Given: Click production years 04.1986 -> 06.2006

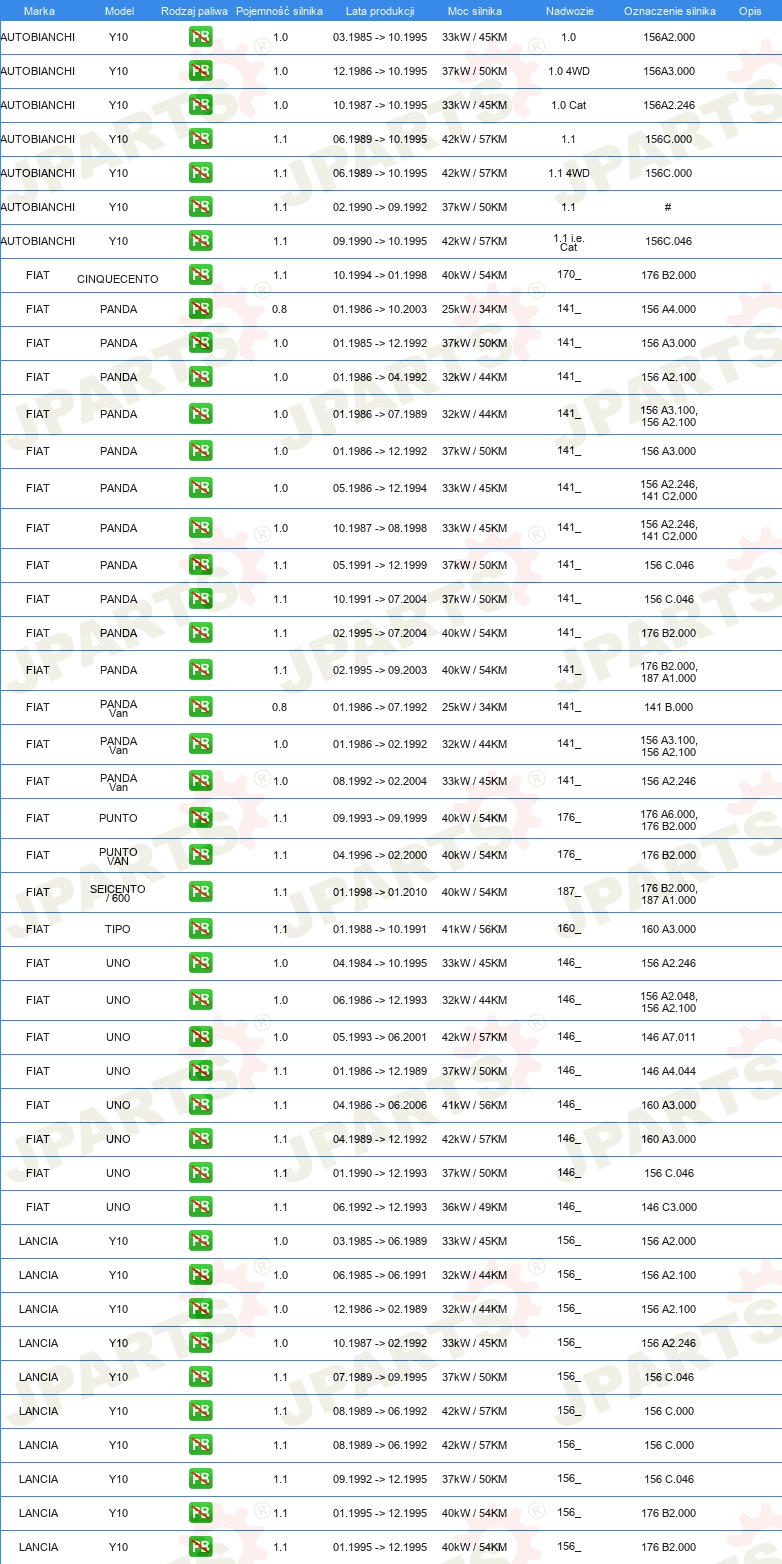Looking at the screenshot, I should 380,1105.
